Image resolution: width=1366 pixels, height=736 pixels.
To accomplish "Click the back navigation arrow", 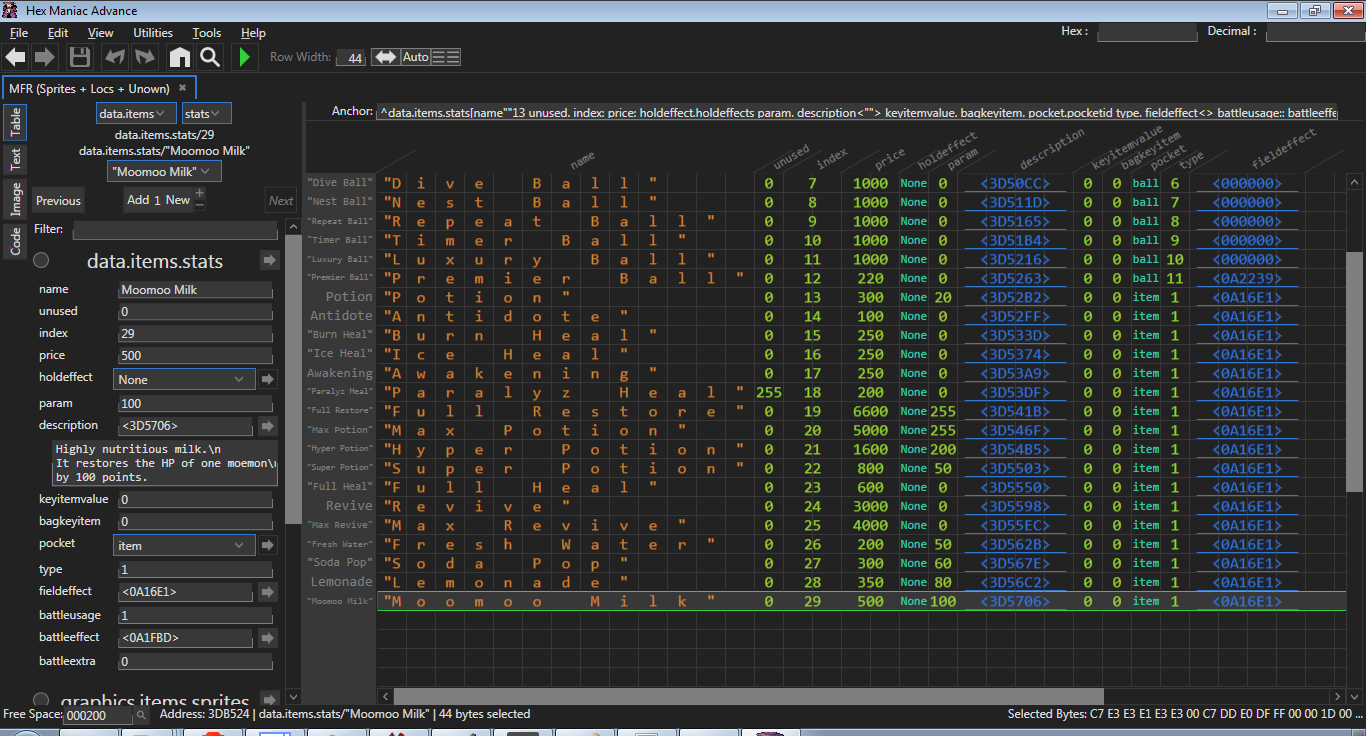I will (16, 57).
